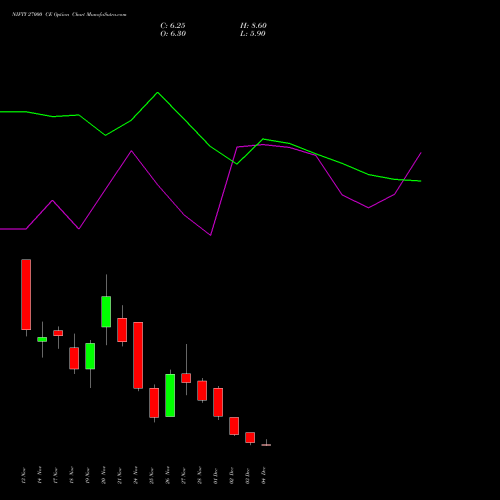Click the 27 Nov date axis label
Screen dimensions: 500x500
[x=184, y=475]
